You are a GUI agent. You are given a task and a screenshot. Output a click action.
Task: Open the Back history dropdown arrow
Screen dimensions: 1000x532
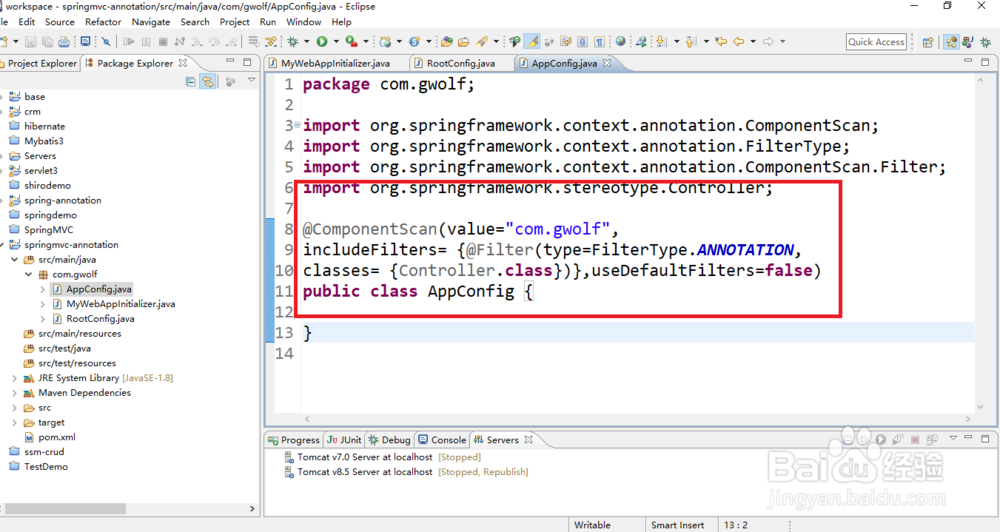pyautogui.click(x=753, y=41)
